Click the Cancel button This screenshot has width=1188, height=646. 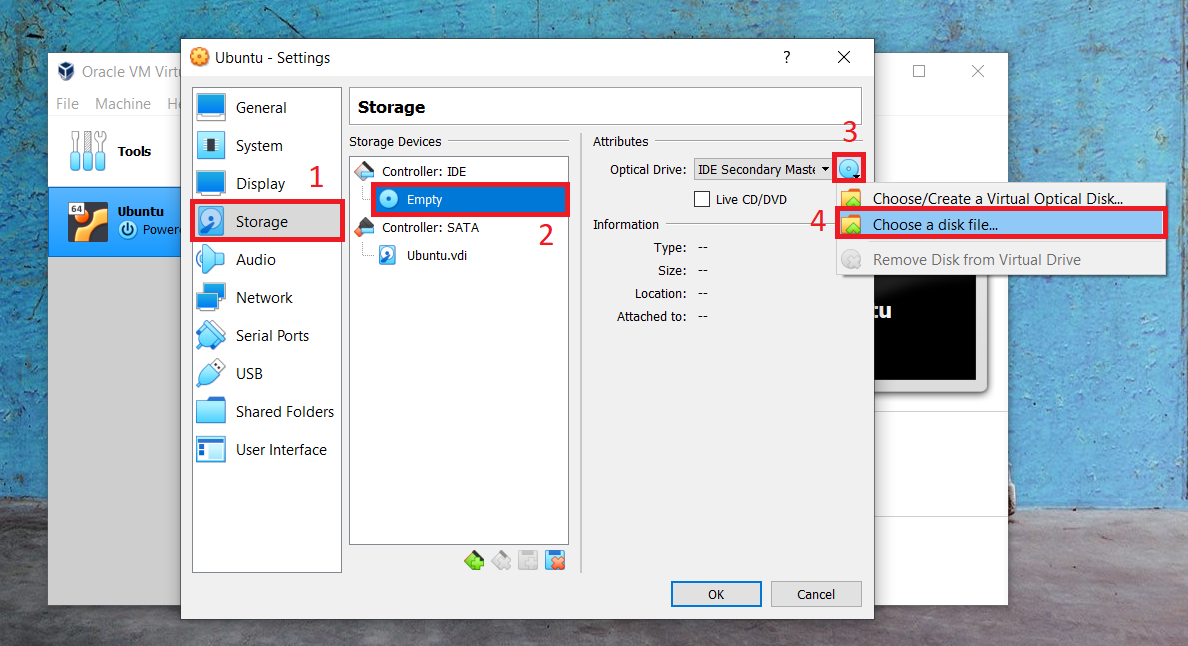point(816,595)
